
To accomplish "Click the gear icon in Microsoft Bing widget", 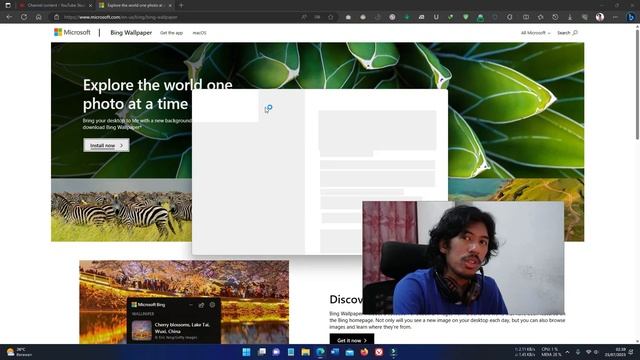I will (212, 304).
